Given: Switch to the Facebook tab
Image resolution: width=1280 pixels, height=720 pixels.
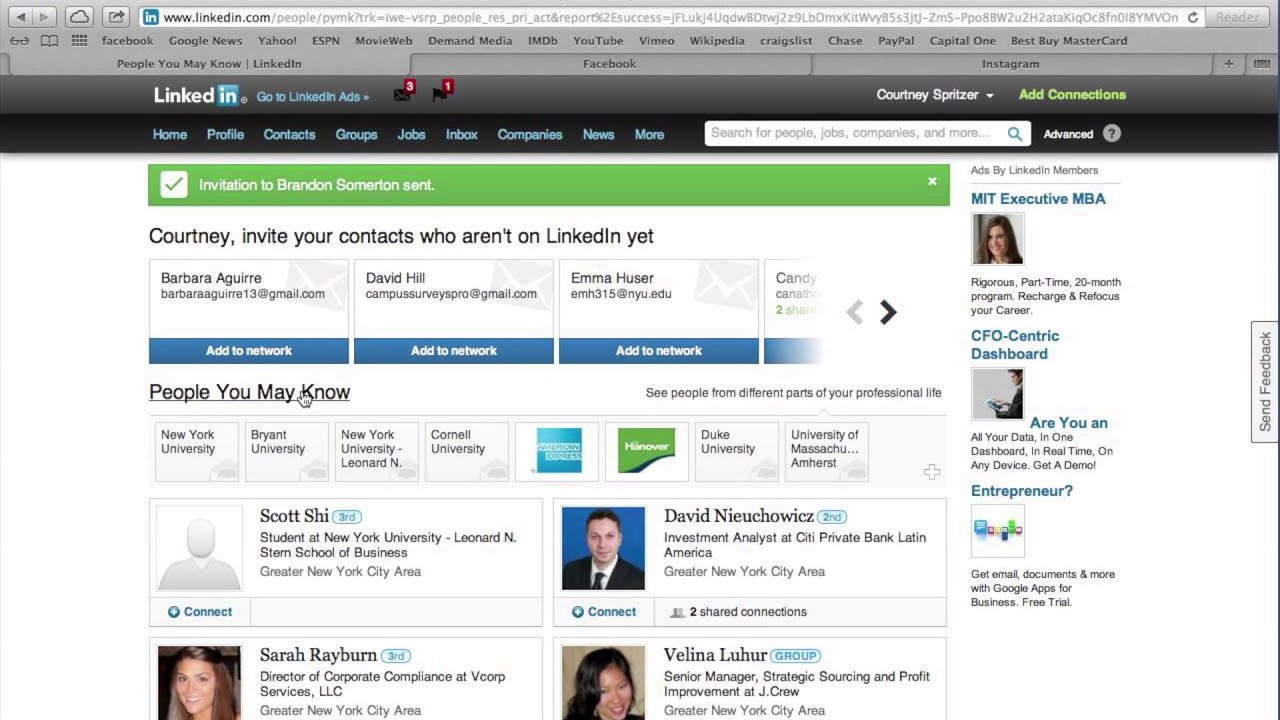Looking at the screenshot, I should [x=610, y=64].
